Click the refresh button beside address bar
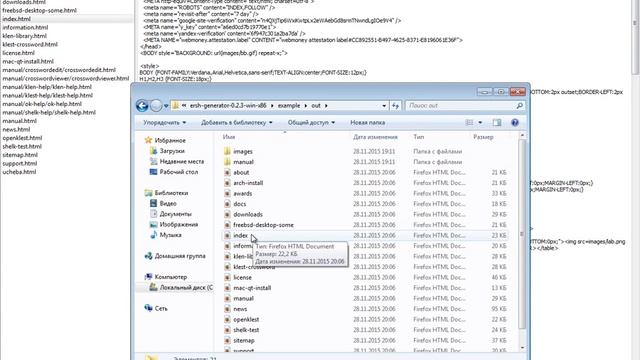This screenshot has height=360, width=640. point(395,106)
